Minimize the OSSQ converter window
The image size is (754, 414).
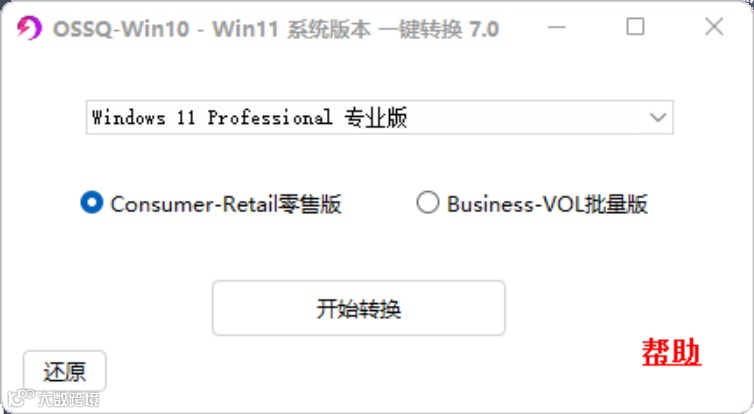coord(556,27)
